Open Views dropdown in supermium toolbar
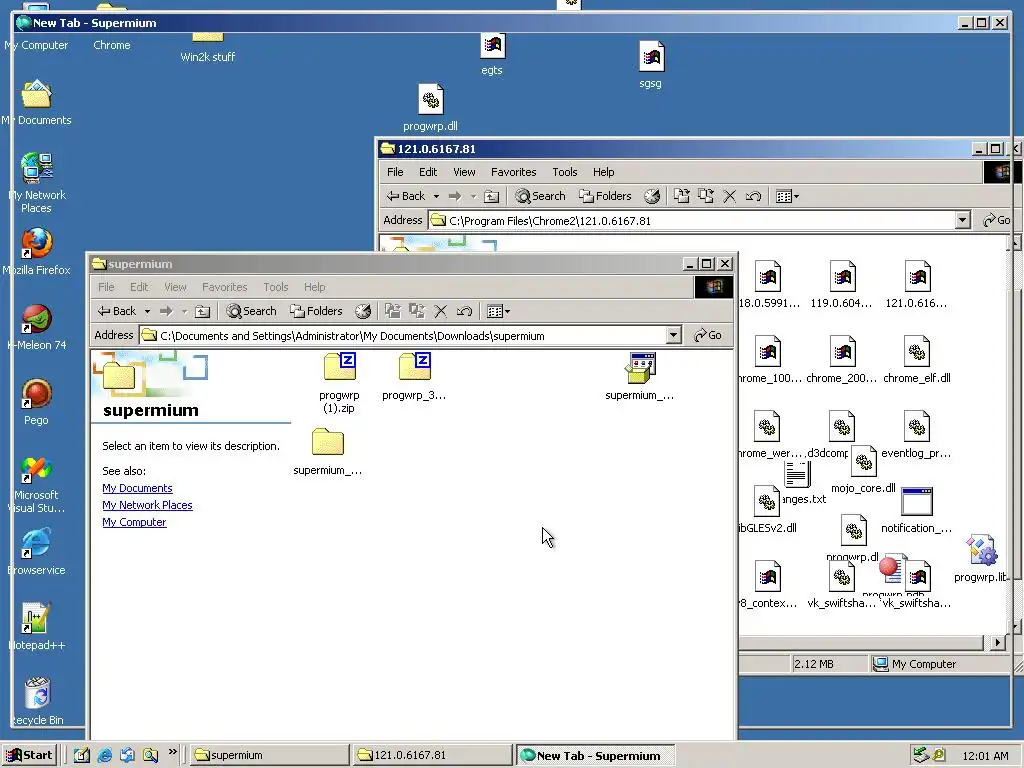Image resolution: width=1024 pixels, height=768 pixels. tap(499, 312)
